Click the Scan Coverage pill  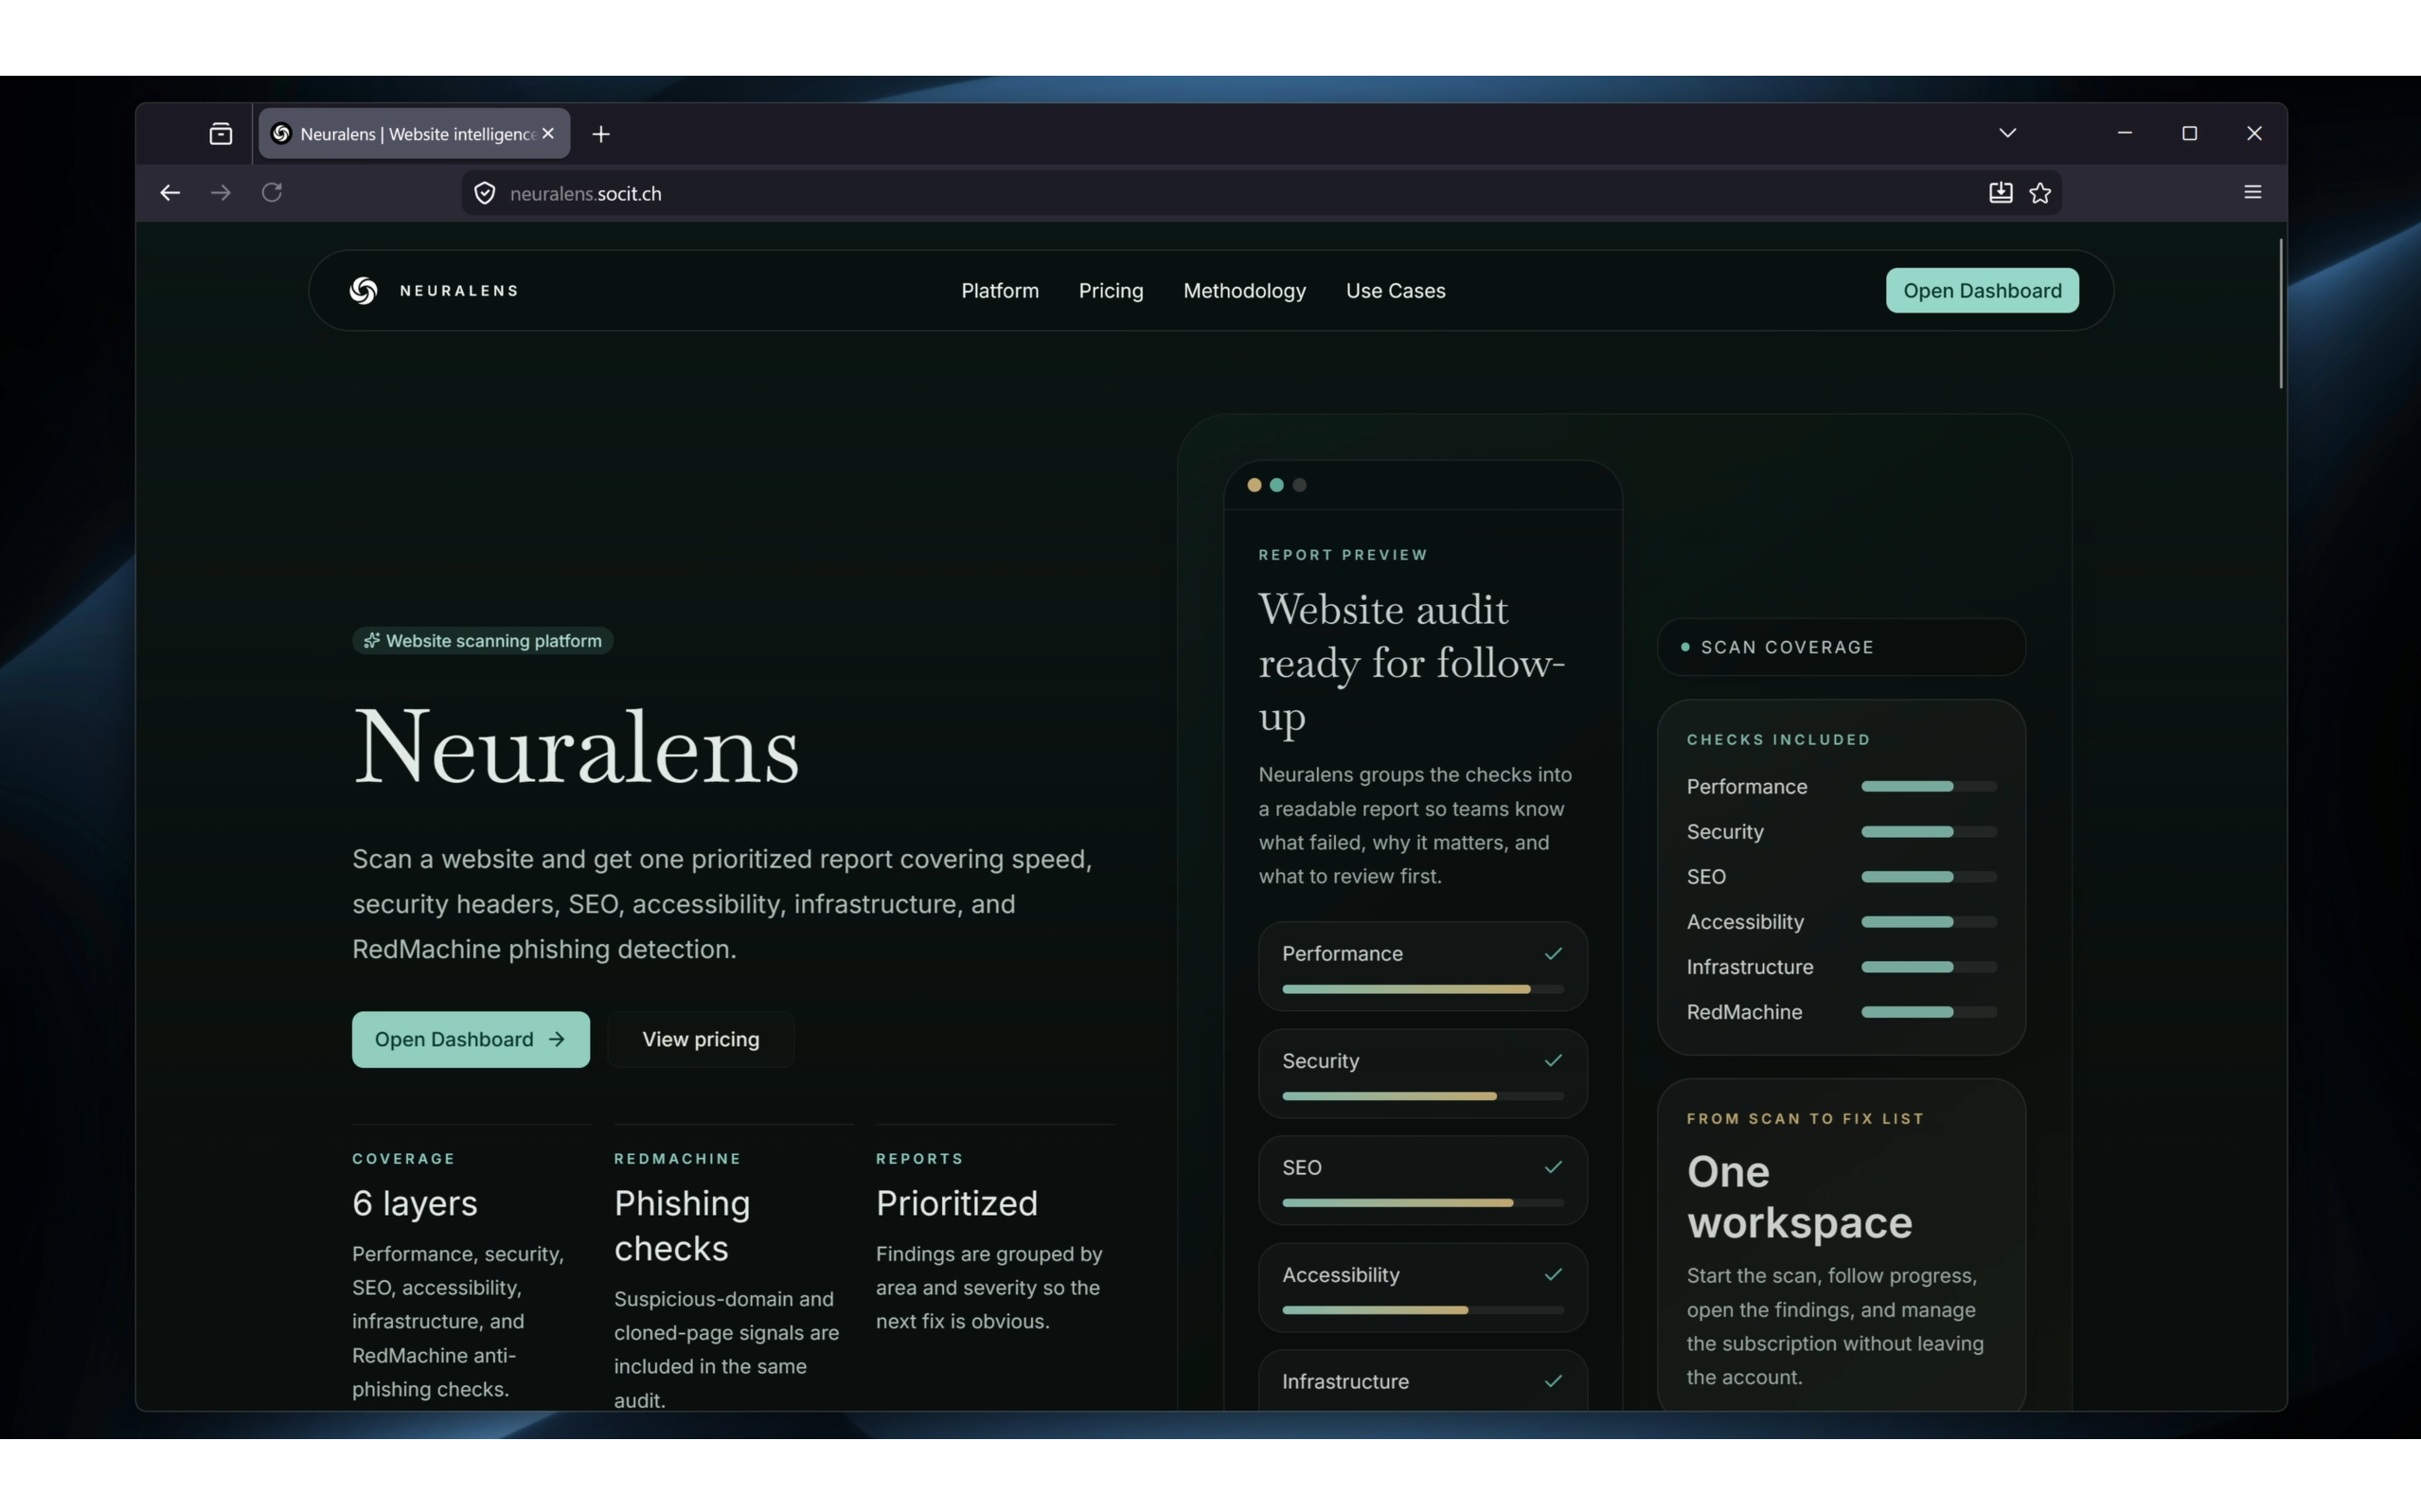pos(1841,647)
